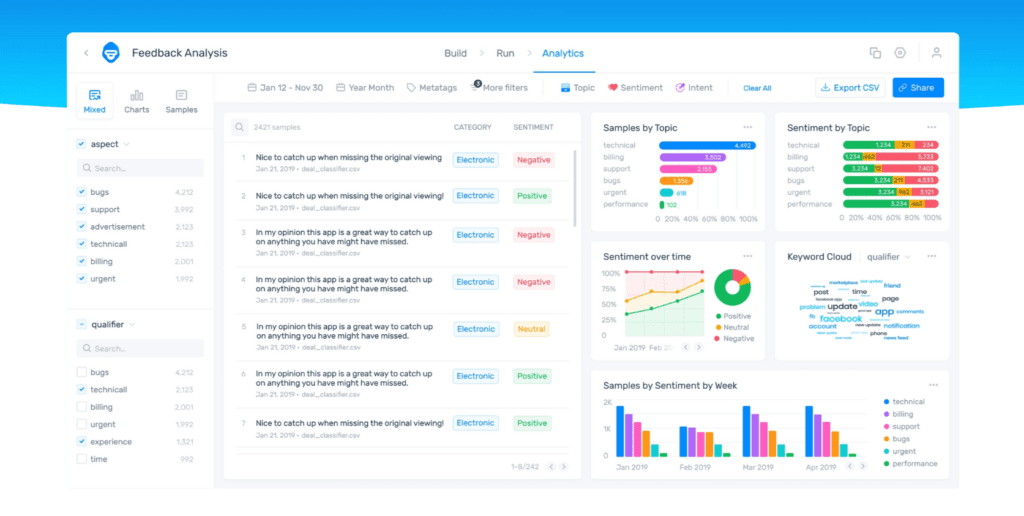
Task: Open the duplicate/copy icon in header
Action: [875, 53]
